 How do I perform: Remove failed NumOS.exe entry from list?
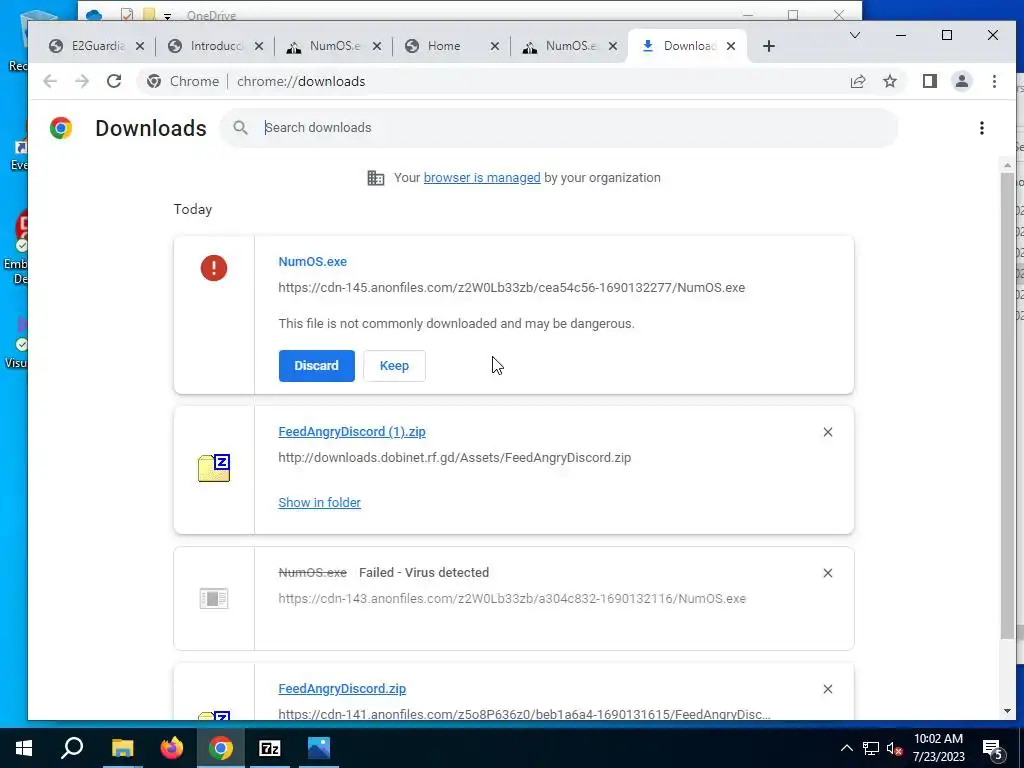tap(827, 573)
